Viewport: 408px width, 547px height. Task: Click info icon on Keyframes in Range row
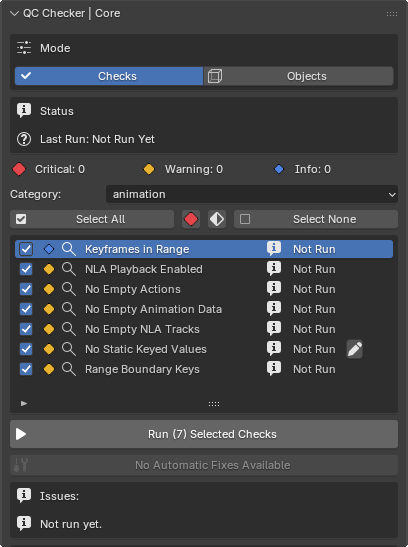coord(274,248)
